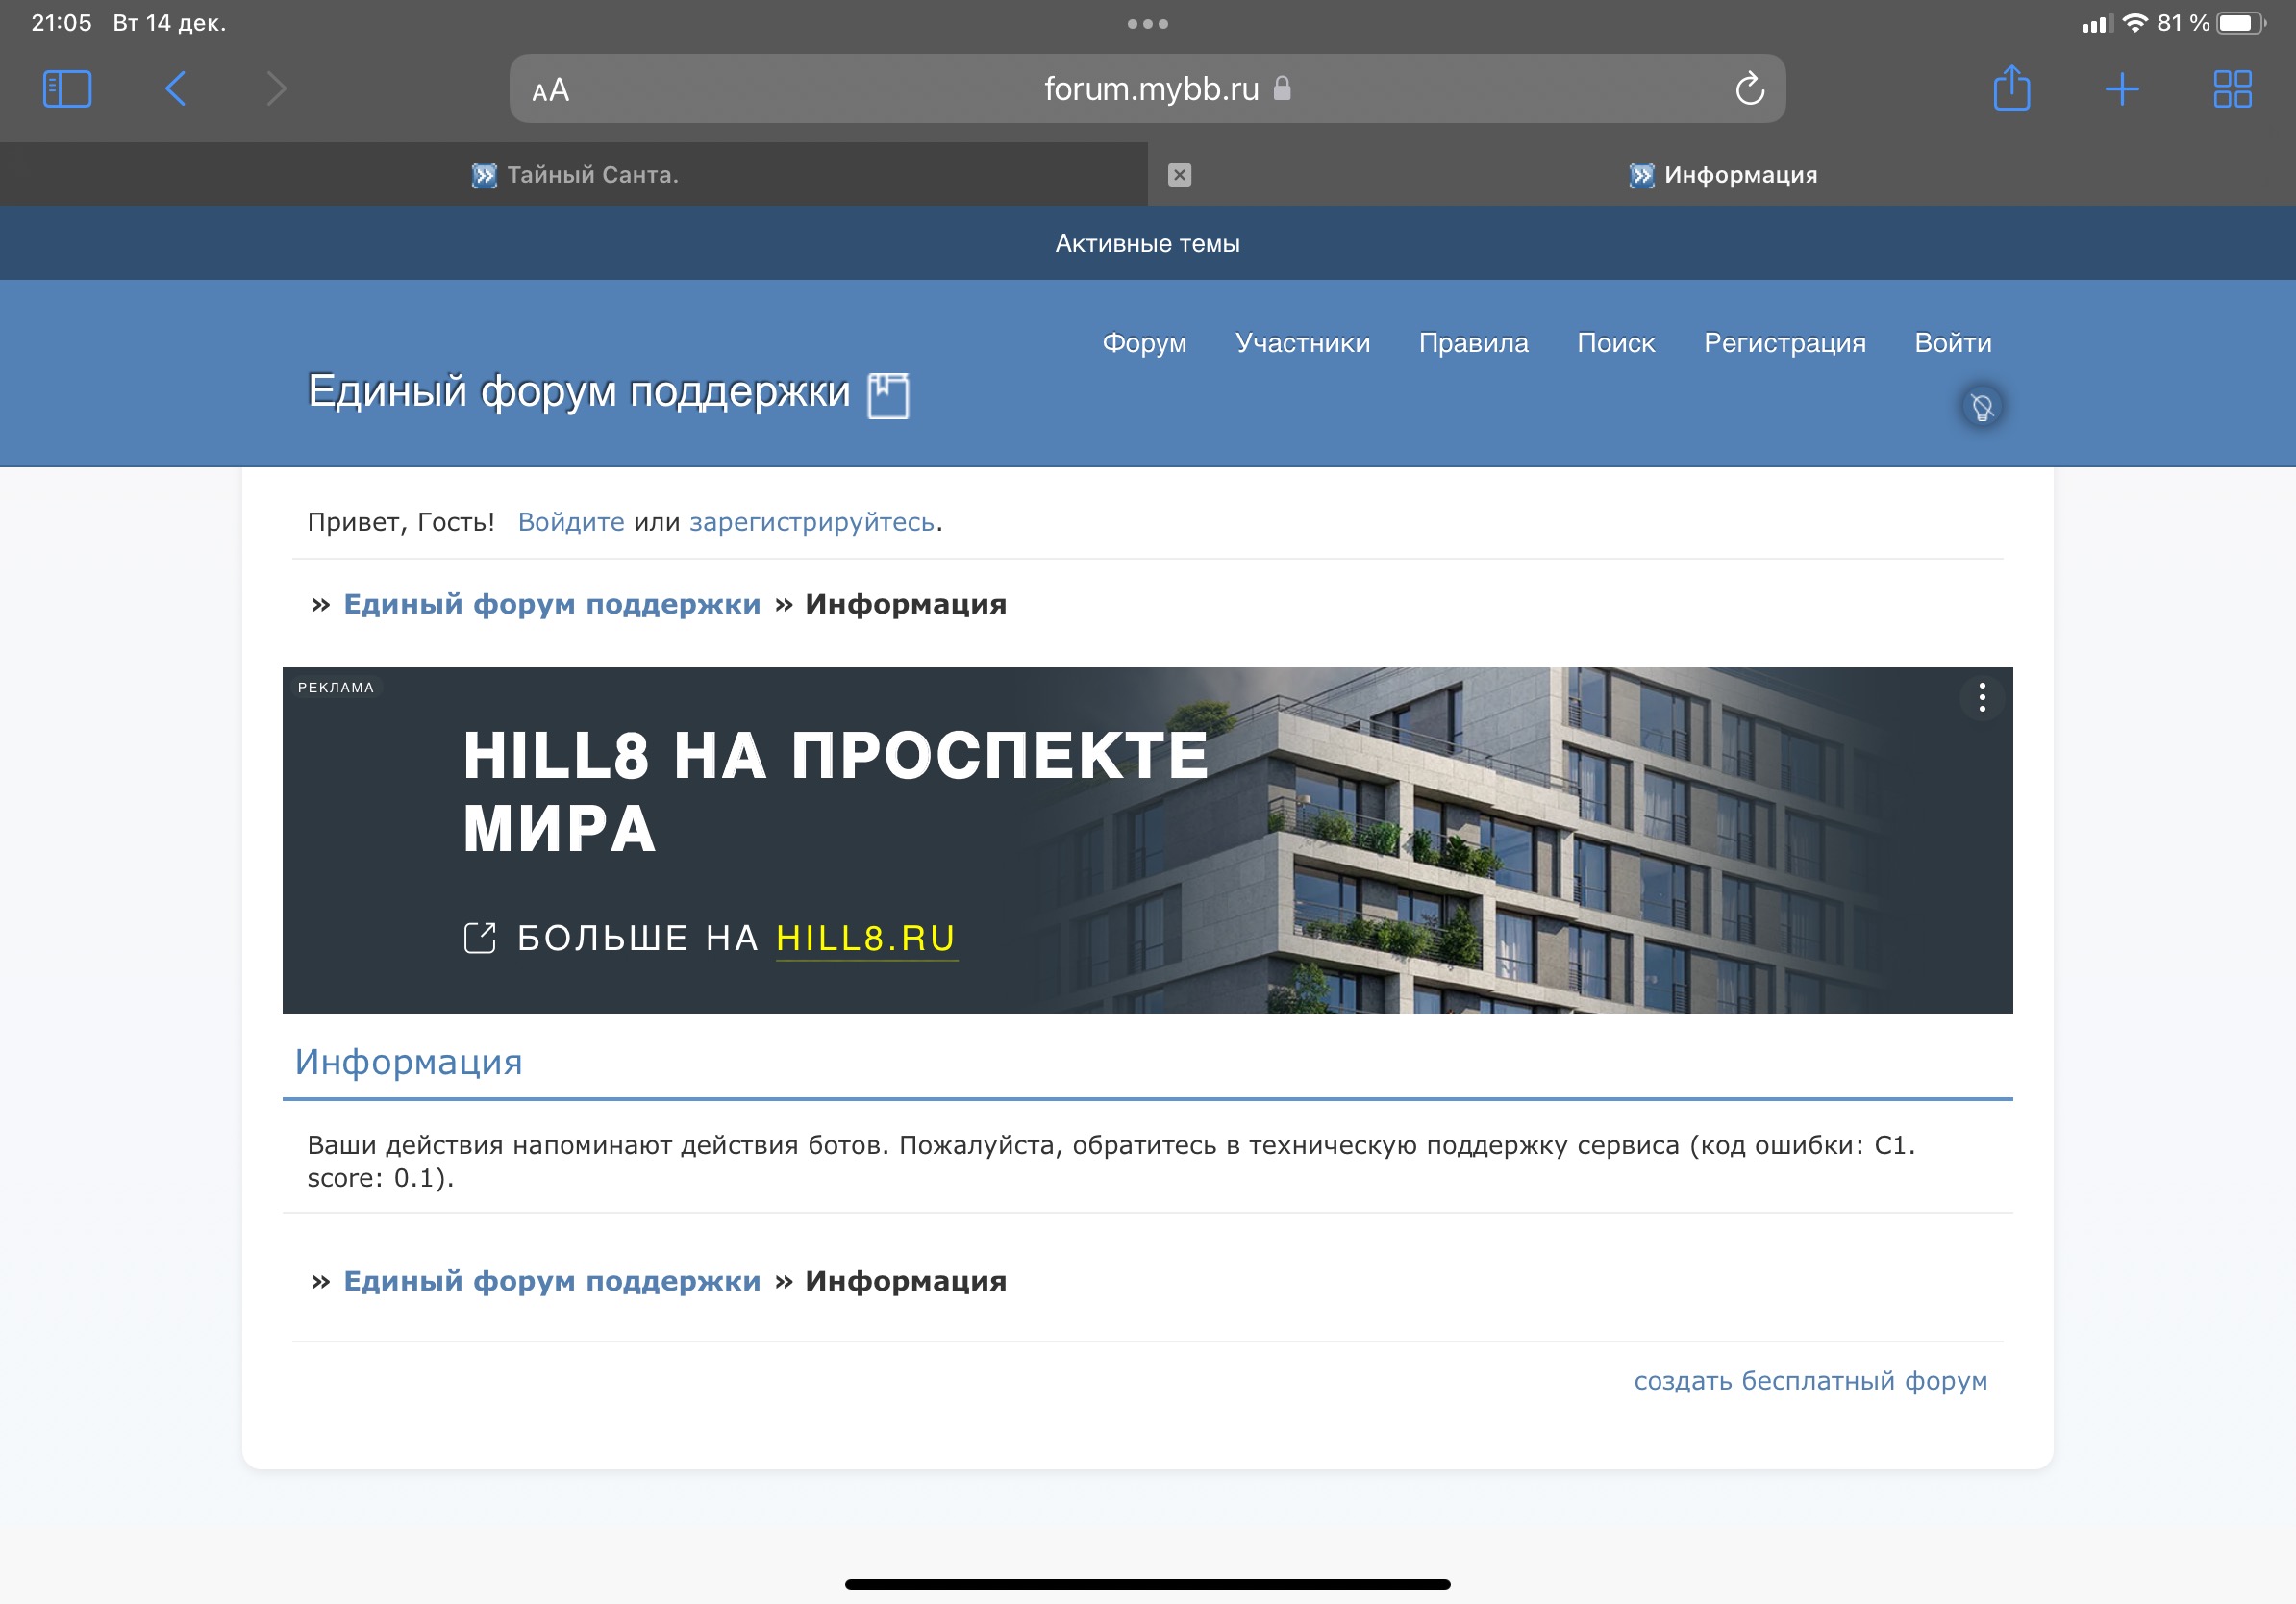Click Войти in the navigation

point(1952,343)
